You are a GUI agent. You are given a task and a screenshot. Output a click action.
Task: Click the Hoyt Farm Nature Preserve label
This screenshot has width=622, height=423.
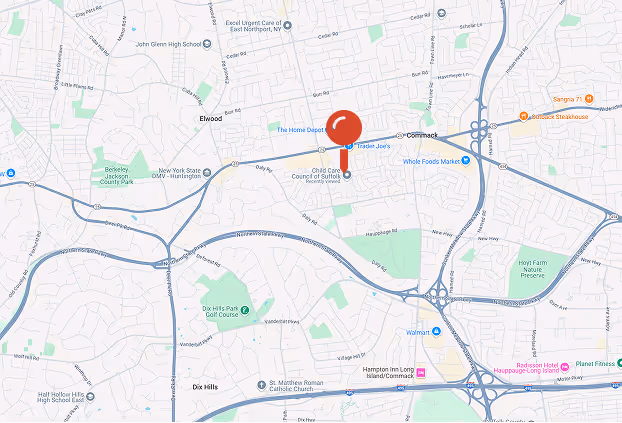(532, 269)
